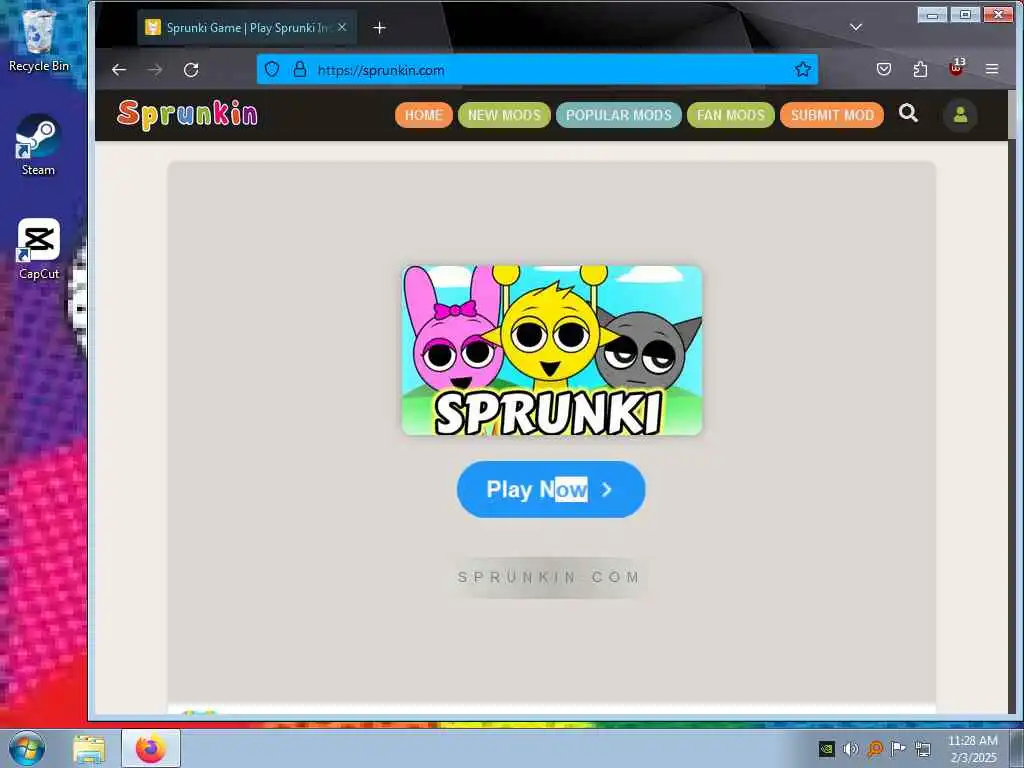Open the Extensions puzzle-piece icon
1024x768 pixels.
[x=920, y=69]
